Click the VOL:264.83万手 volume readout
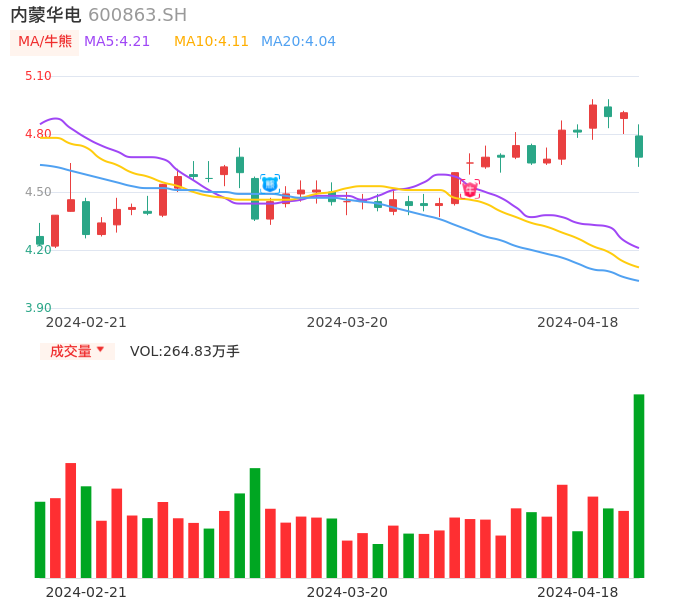 (x=185, y=351)
